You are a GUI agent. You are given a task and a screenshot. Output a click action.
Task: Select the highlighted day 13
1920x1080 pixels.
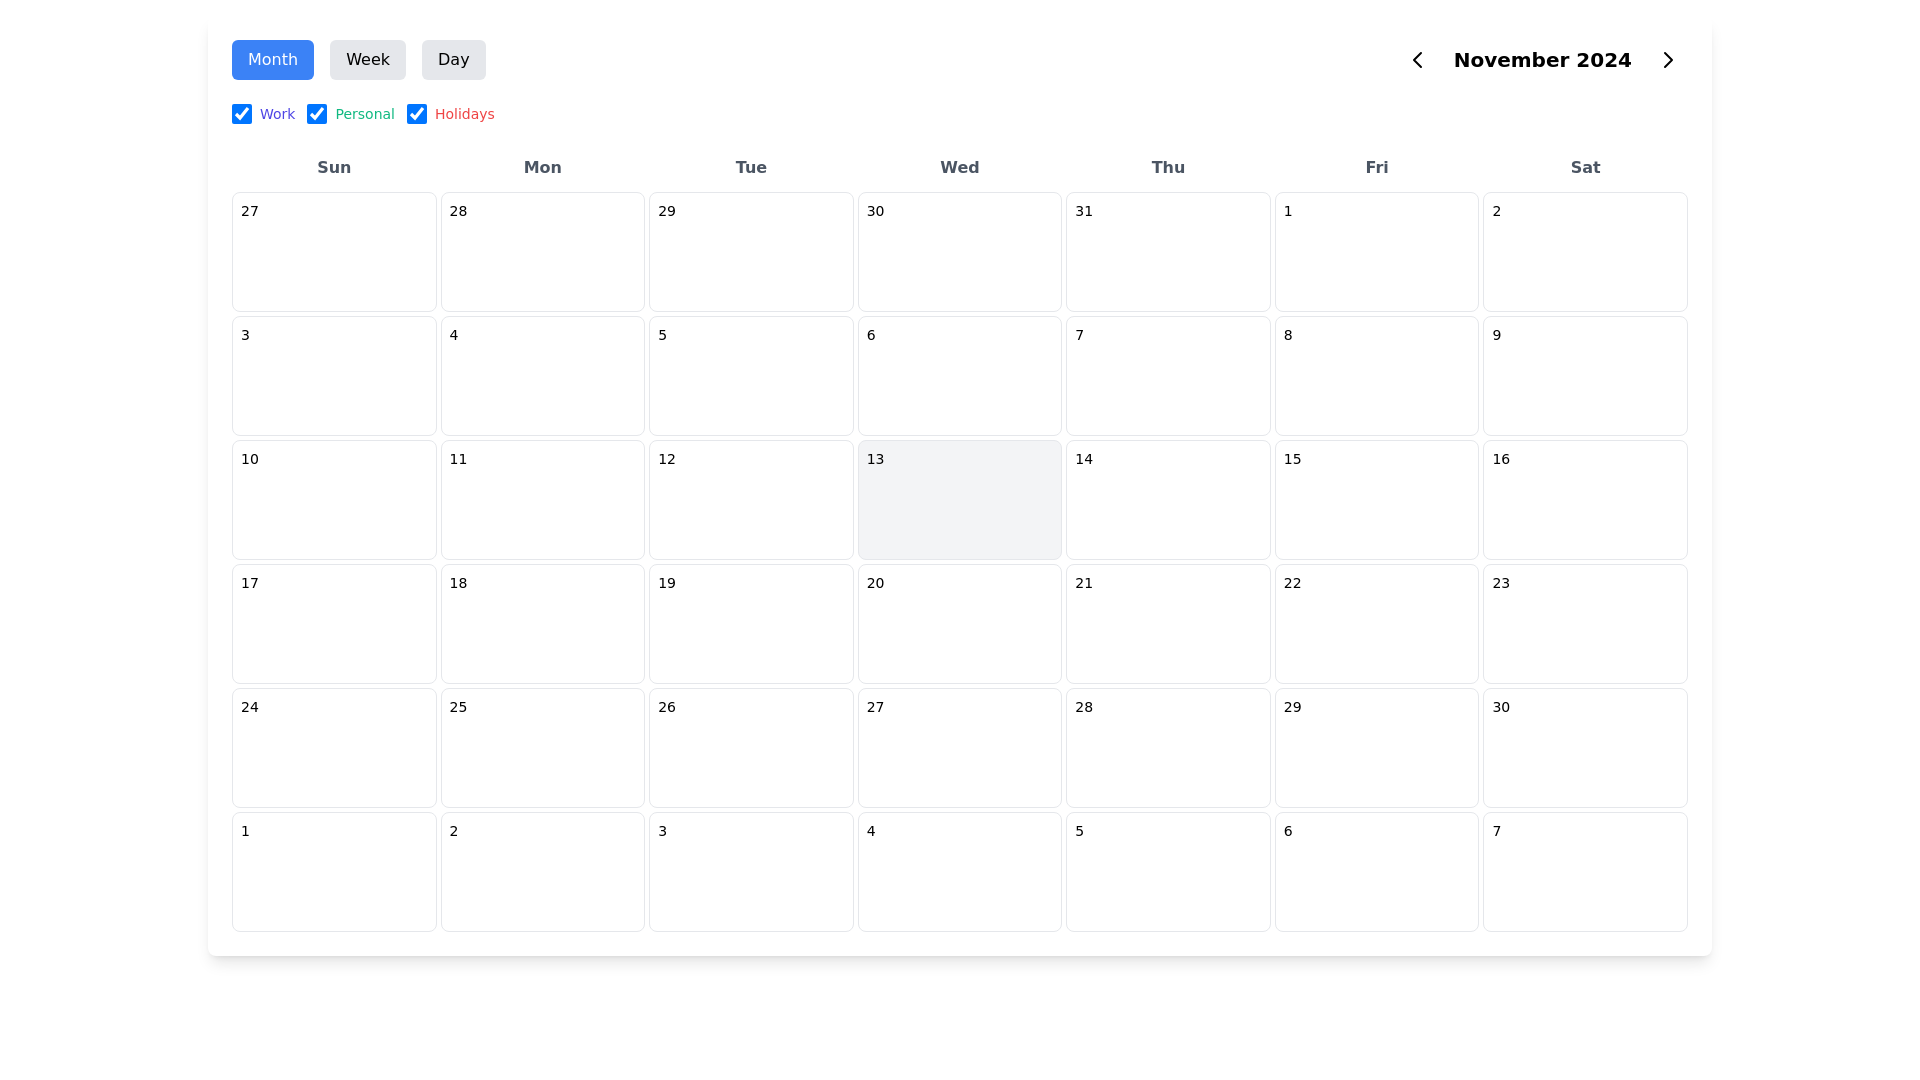[959, 500]
